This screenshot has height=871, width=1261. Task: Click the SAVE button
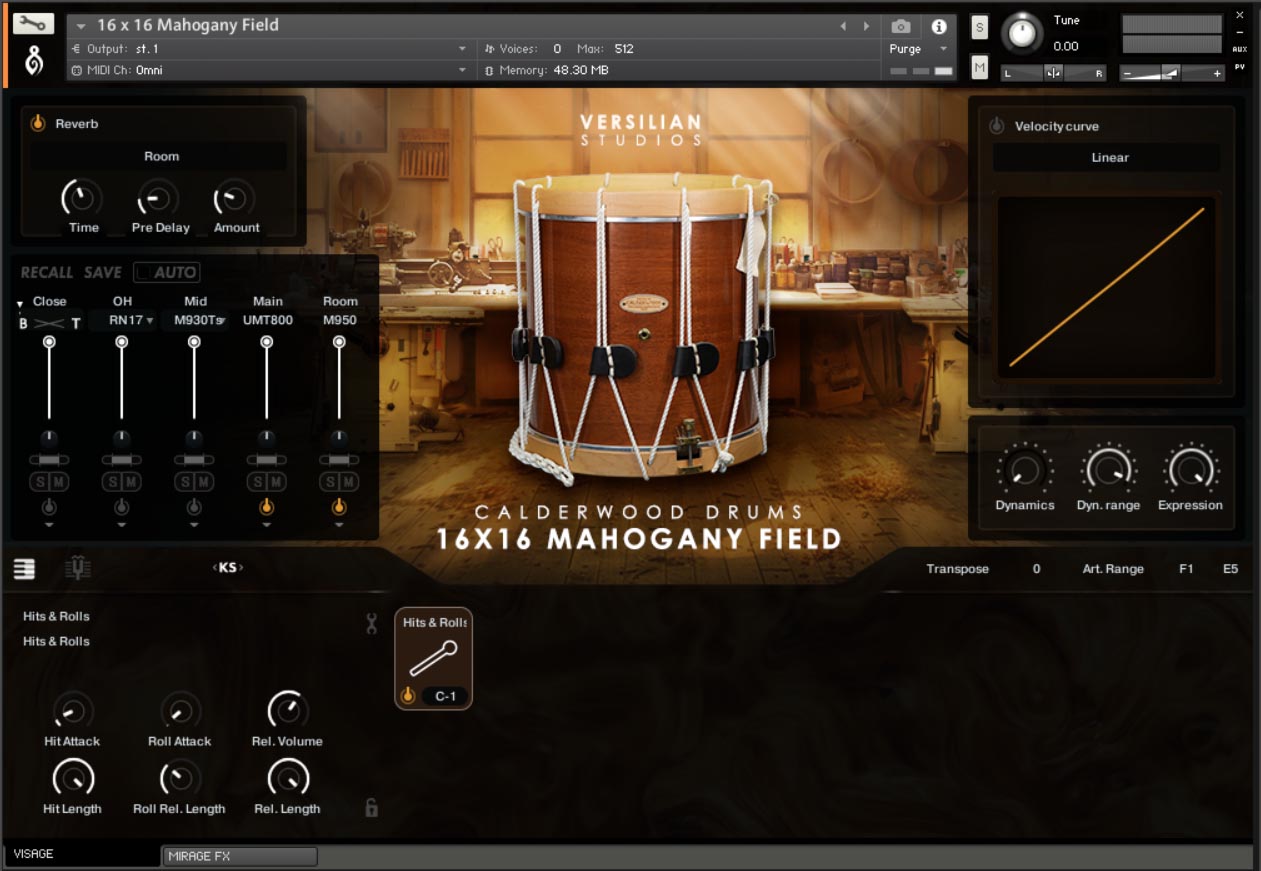[103, 272]
